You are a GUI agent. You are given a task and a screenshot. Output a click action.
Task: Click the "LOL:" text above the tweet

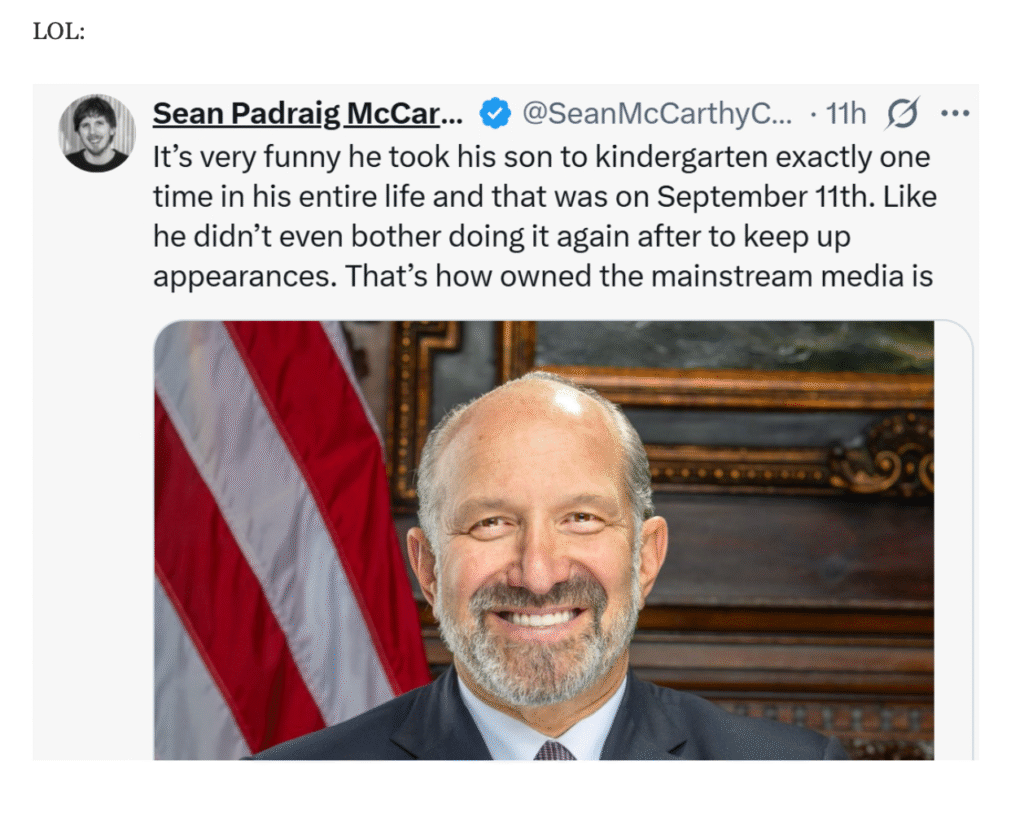click(x=59, y=31)
